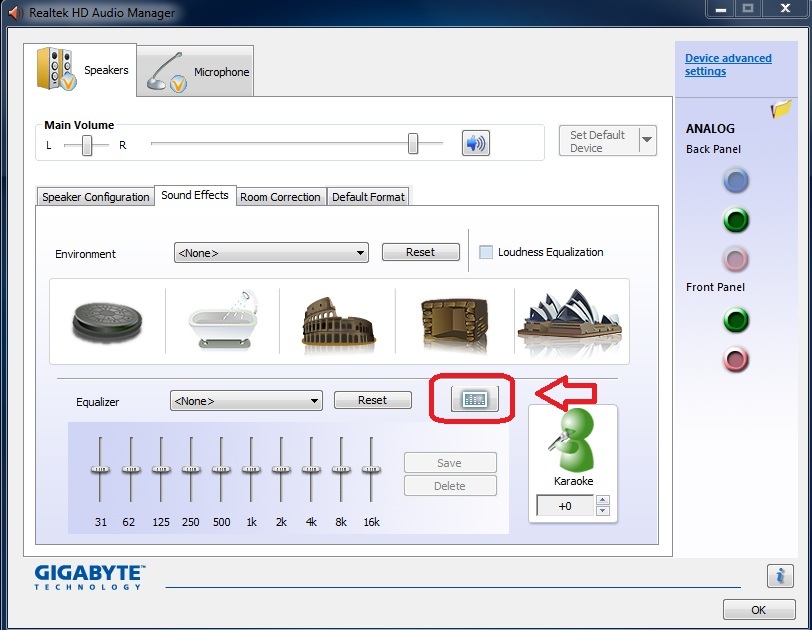Click the pink front panel jack
812x630 pixels.
[735, 359]
